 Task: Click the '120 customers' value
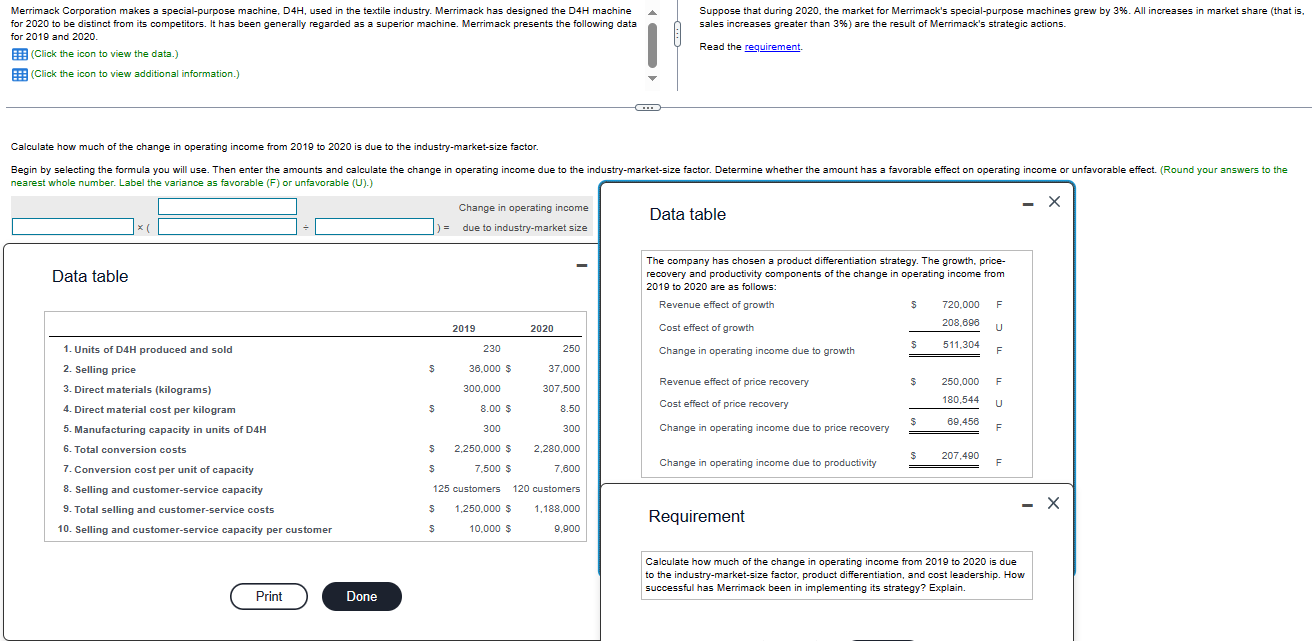tap(546, 489)
